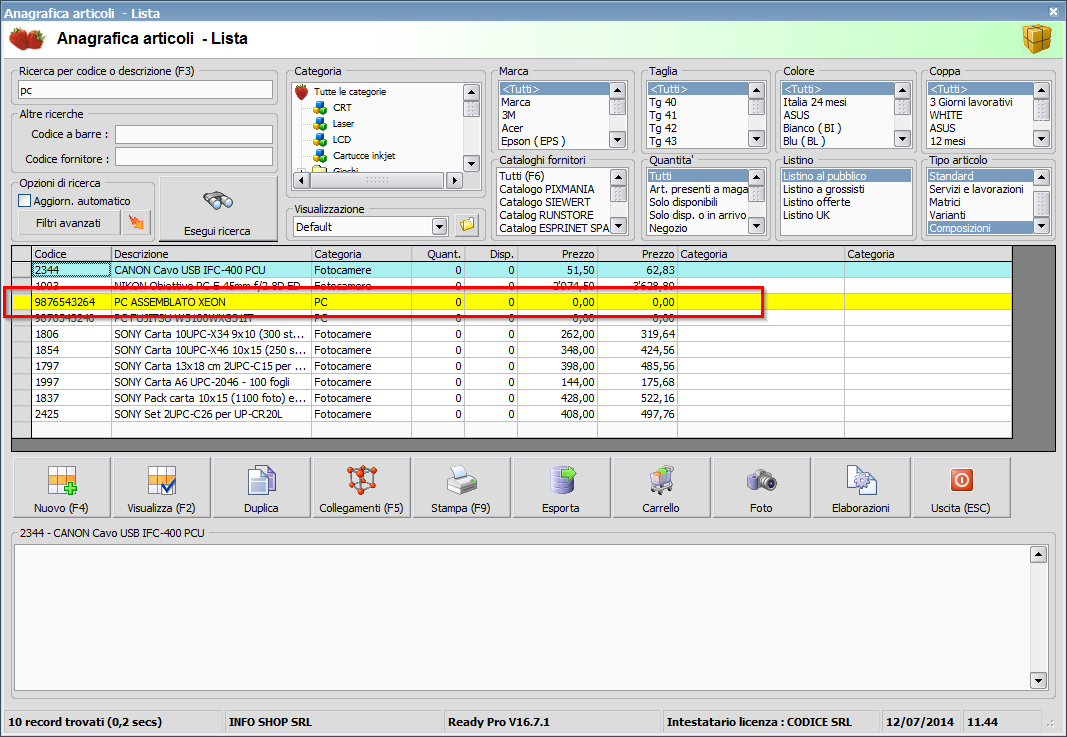The width and height of the screenshot is (1067, 737).
Task: Click the yellow boxes icon in header
Action: pyautogui.click(x=1036, y=39)
